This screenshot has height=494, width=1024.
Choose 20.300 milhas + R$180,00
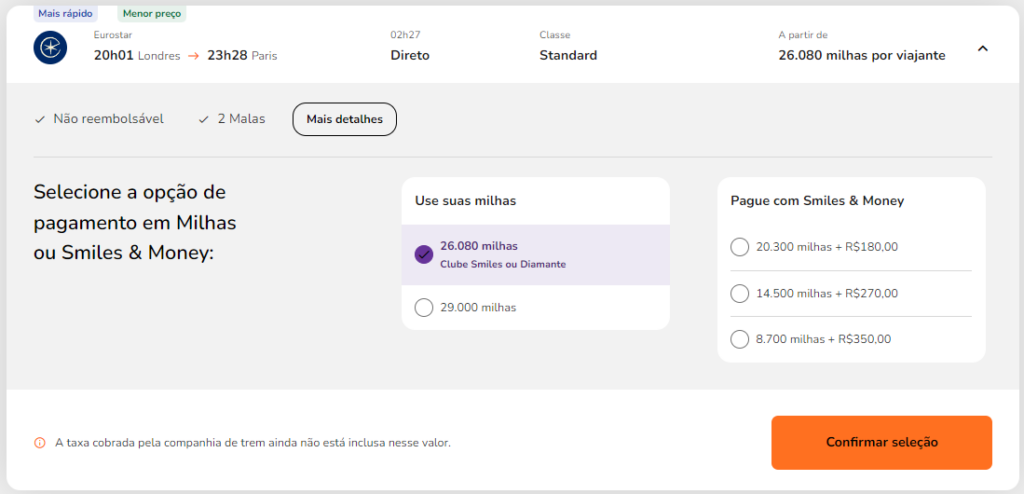pos(740,247)
